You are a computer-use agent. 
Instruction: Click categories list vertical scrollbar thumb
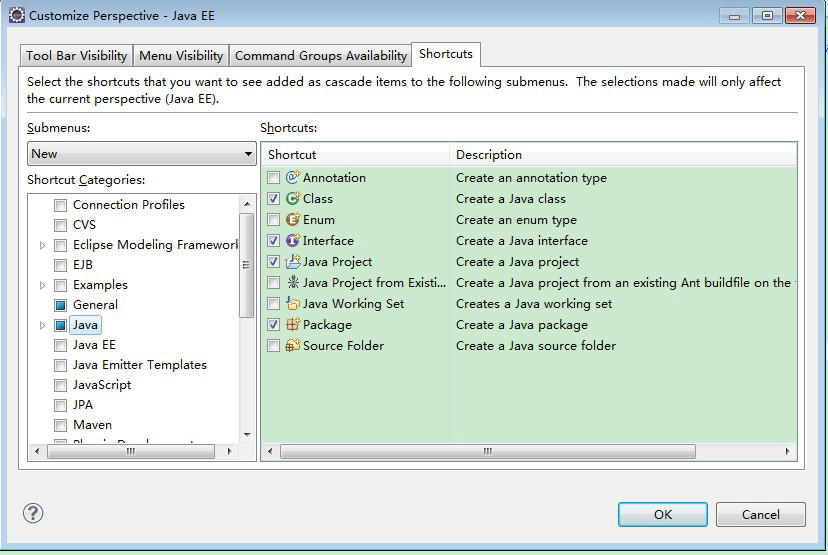[x=247, y=265]
